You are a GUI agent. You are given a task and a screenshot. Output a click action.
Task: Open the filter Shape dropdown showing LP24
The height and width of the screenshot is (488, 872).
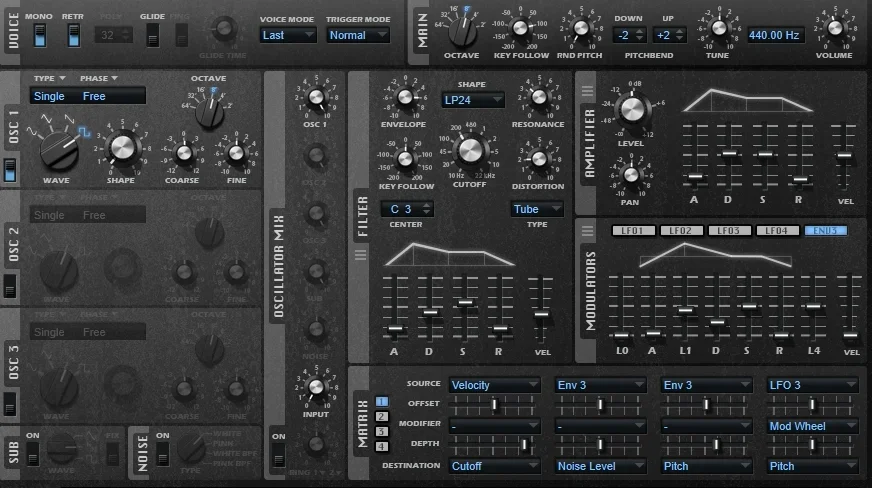pyautogui.click(x=472, y=99)
